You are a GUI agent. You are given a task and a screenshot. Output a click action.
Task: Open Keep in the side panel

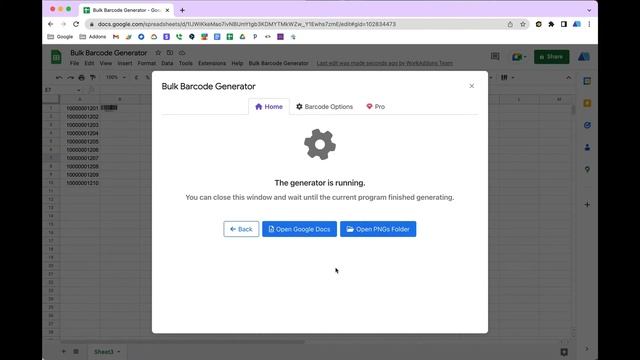pyautogui.click(x=587, y=103)
